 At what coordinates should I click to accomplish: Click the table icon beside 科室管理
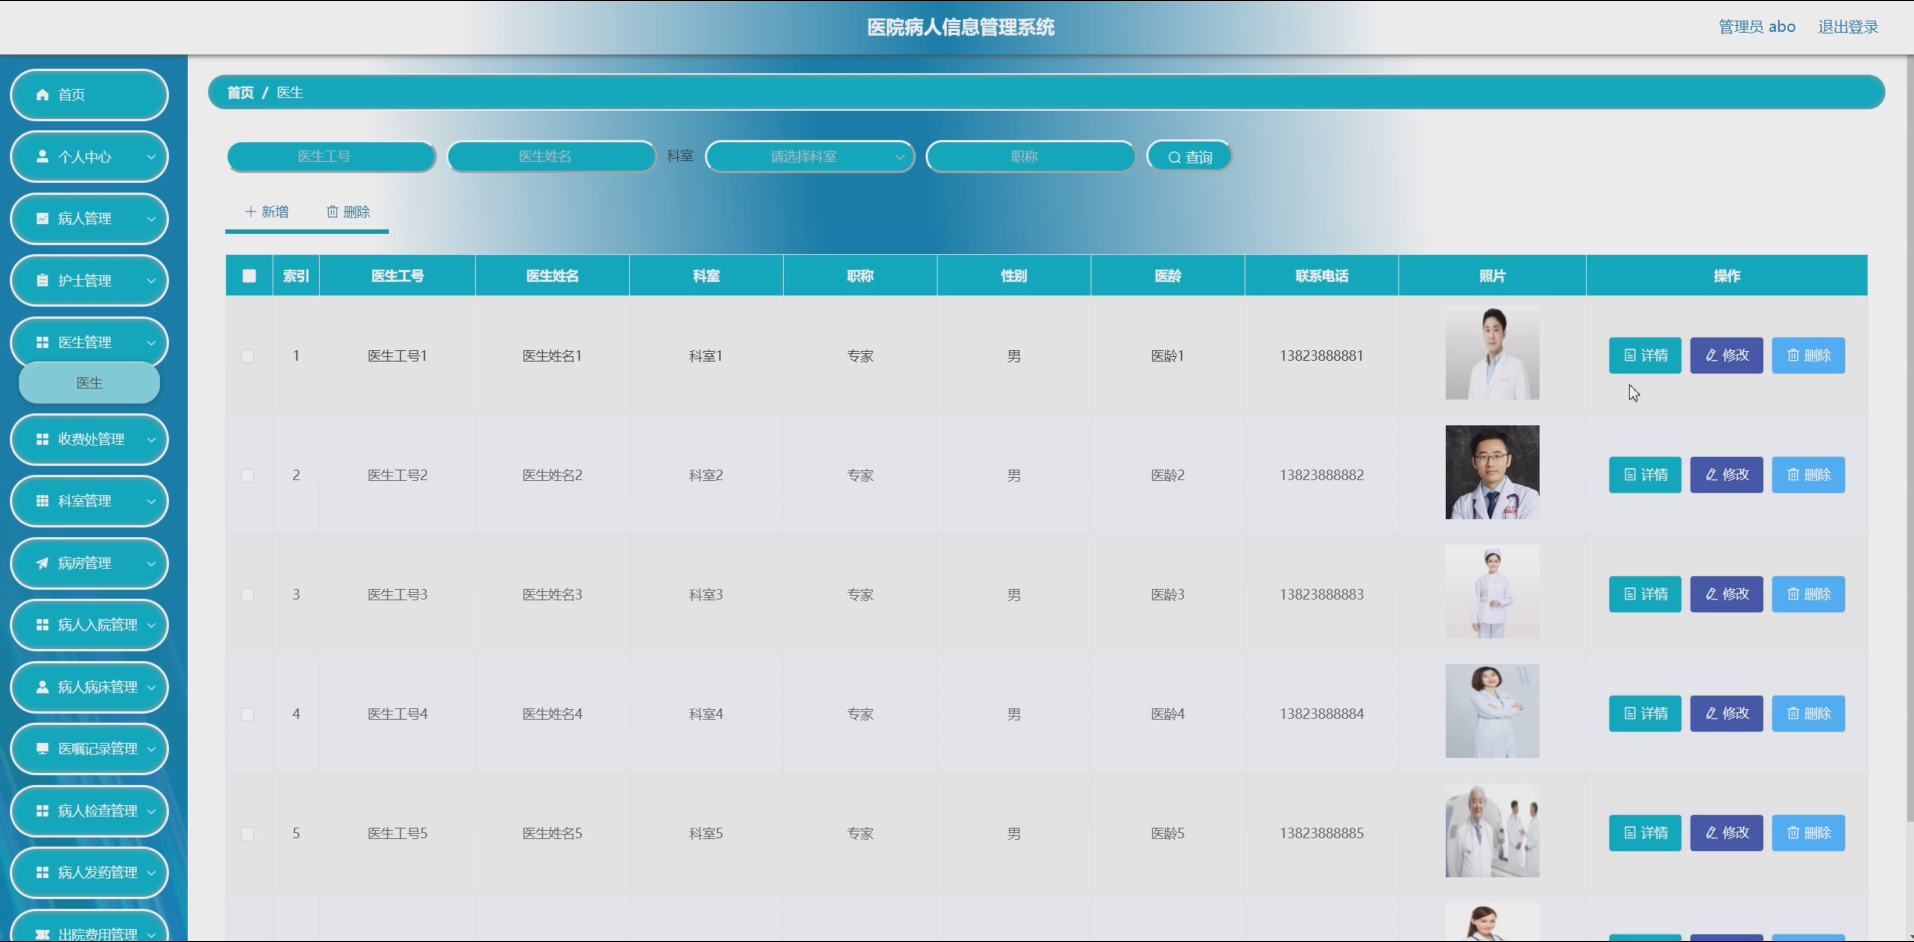pos(42,501)
